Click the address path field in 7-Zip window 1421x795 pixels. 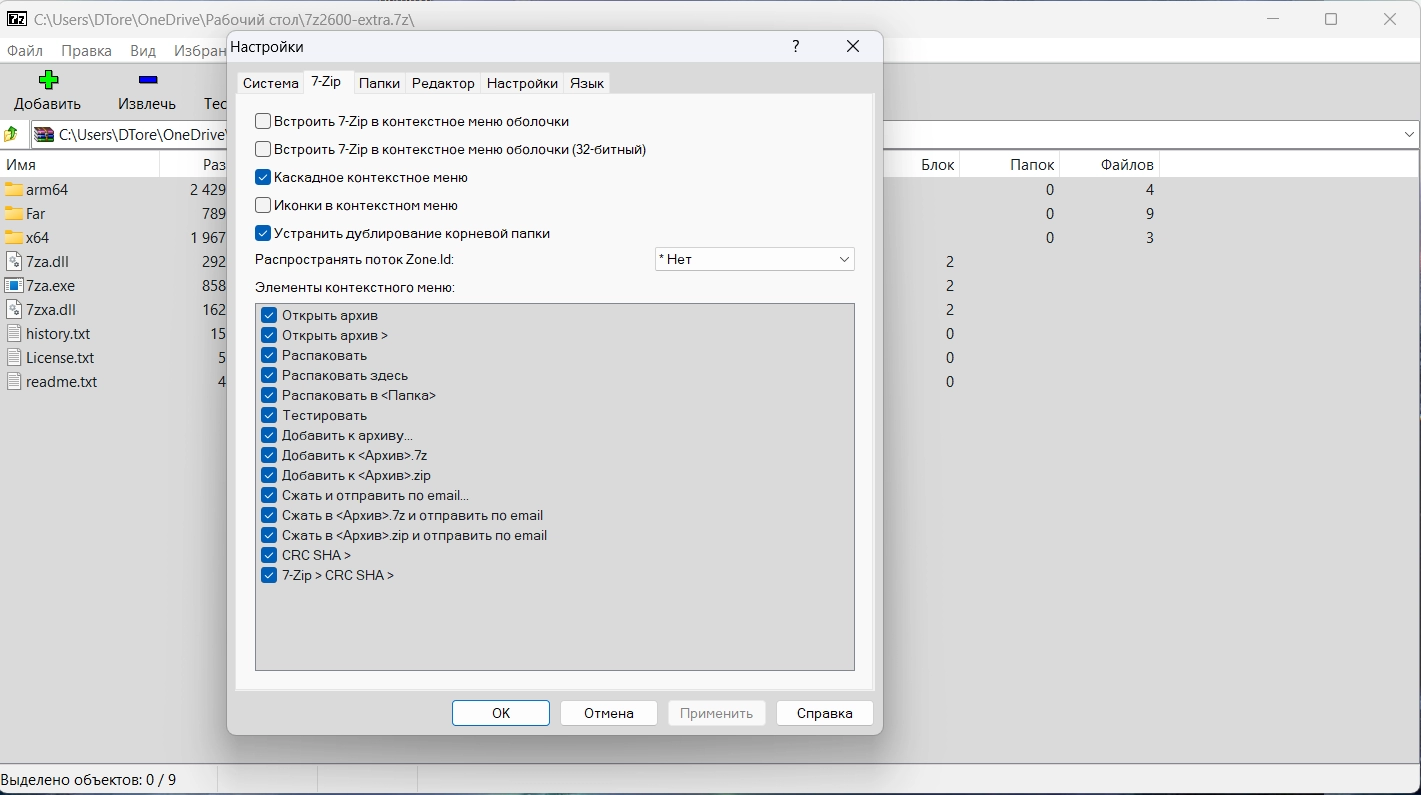[x=726, y=134]
